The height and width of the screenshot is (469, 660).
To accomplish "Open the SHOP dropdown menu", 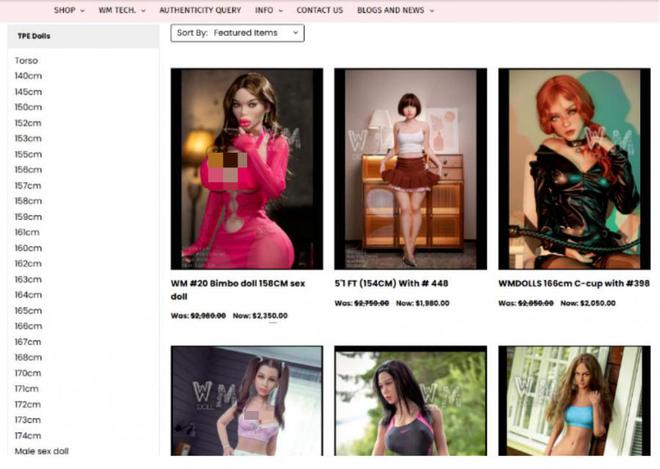I will click(x=68, y=10).
